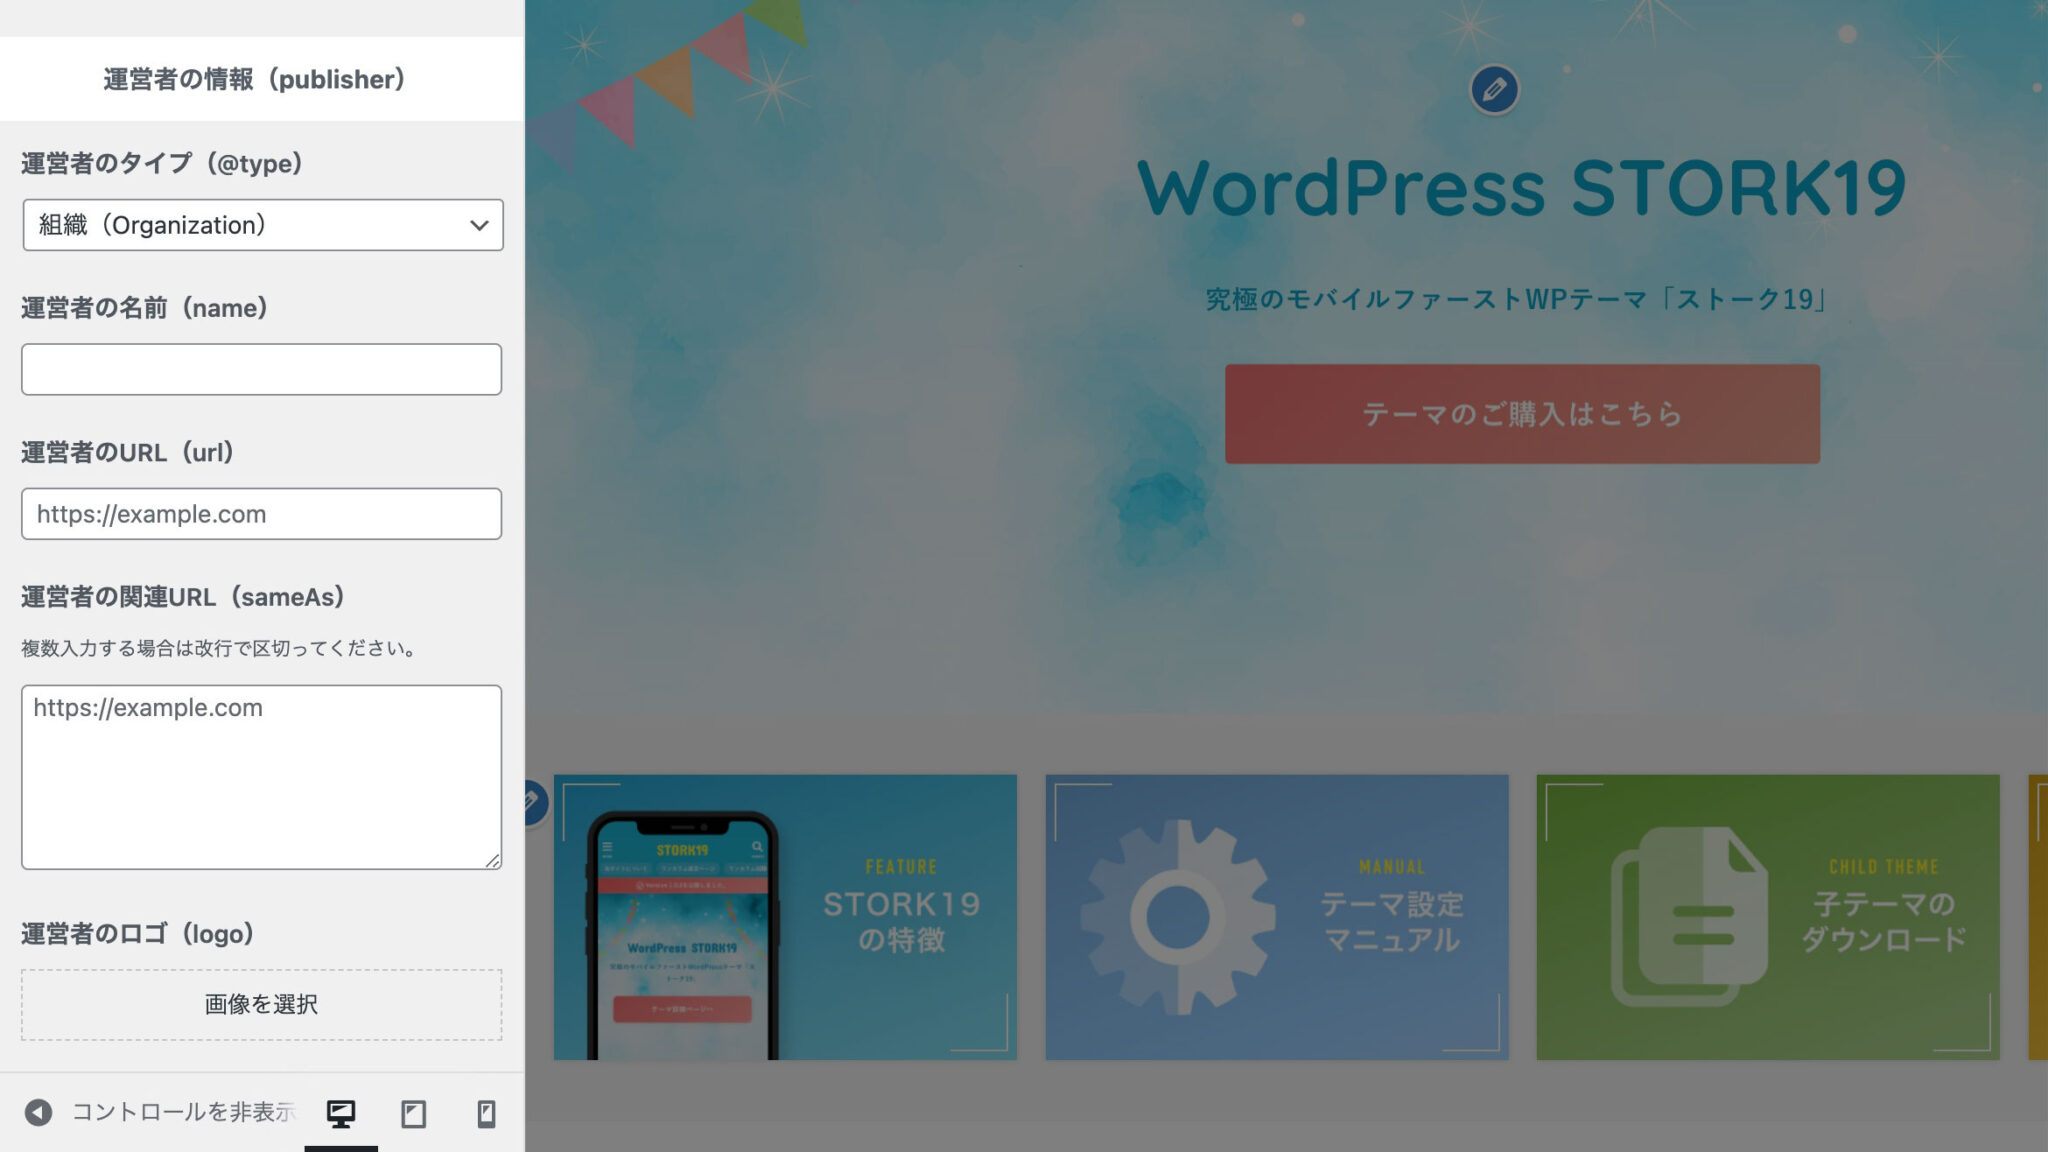Screen dimensions: 2048x1152
Task: Hide controls via コントロールを非表示 label
Action: click(183, 1112)
